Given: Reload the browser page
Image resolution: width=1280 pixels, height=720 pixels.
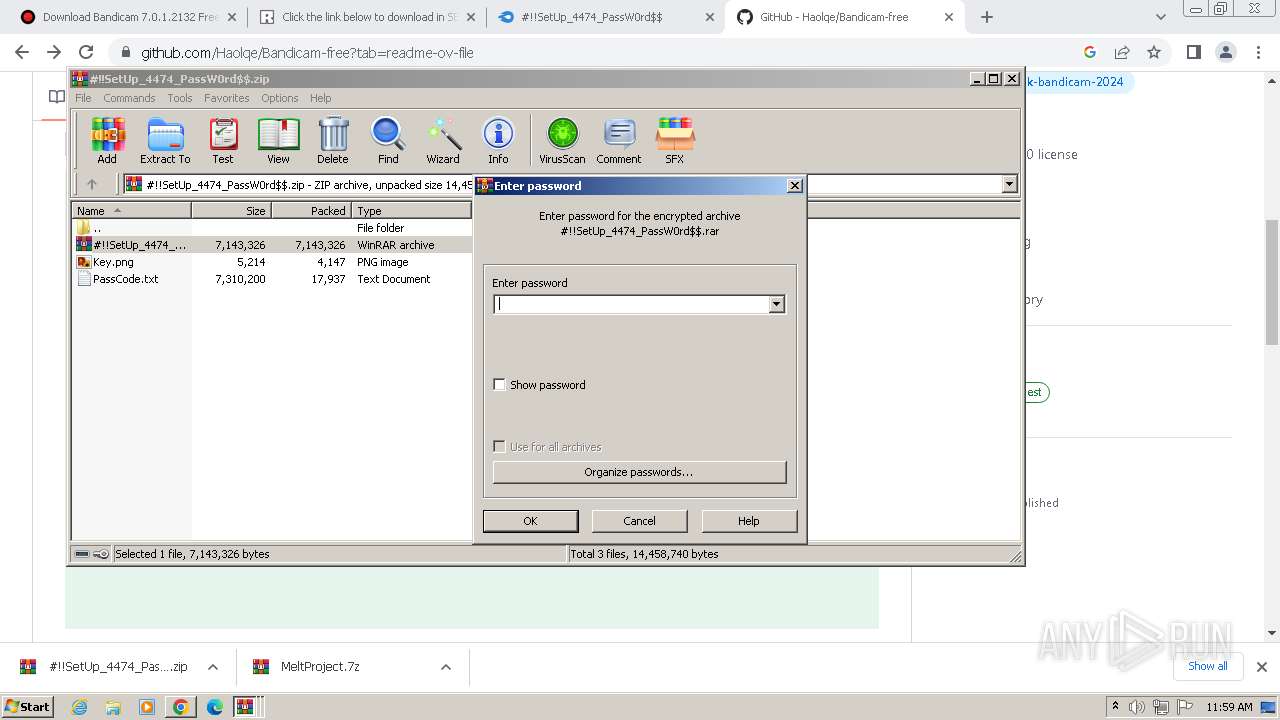Looking at the screenshot, I should (x=86, y=52).
